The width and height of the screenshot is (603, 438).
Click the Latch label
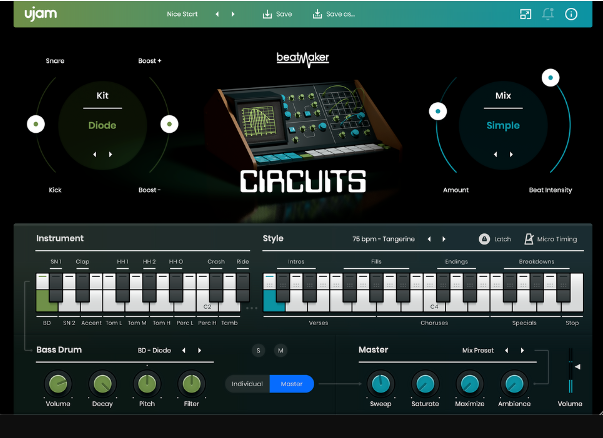pyautogui.click(x=503, y=239)
